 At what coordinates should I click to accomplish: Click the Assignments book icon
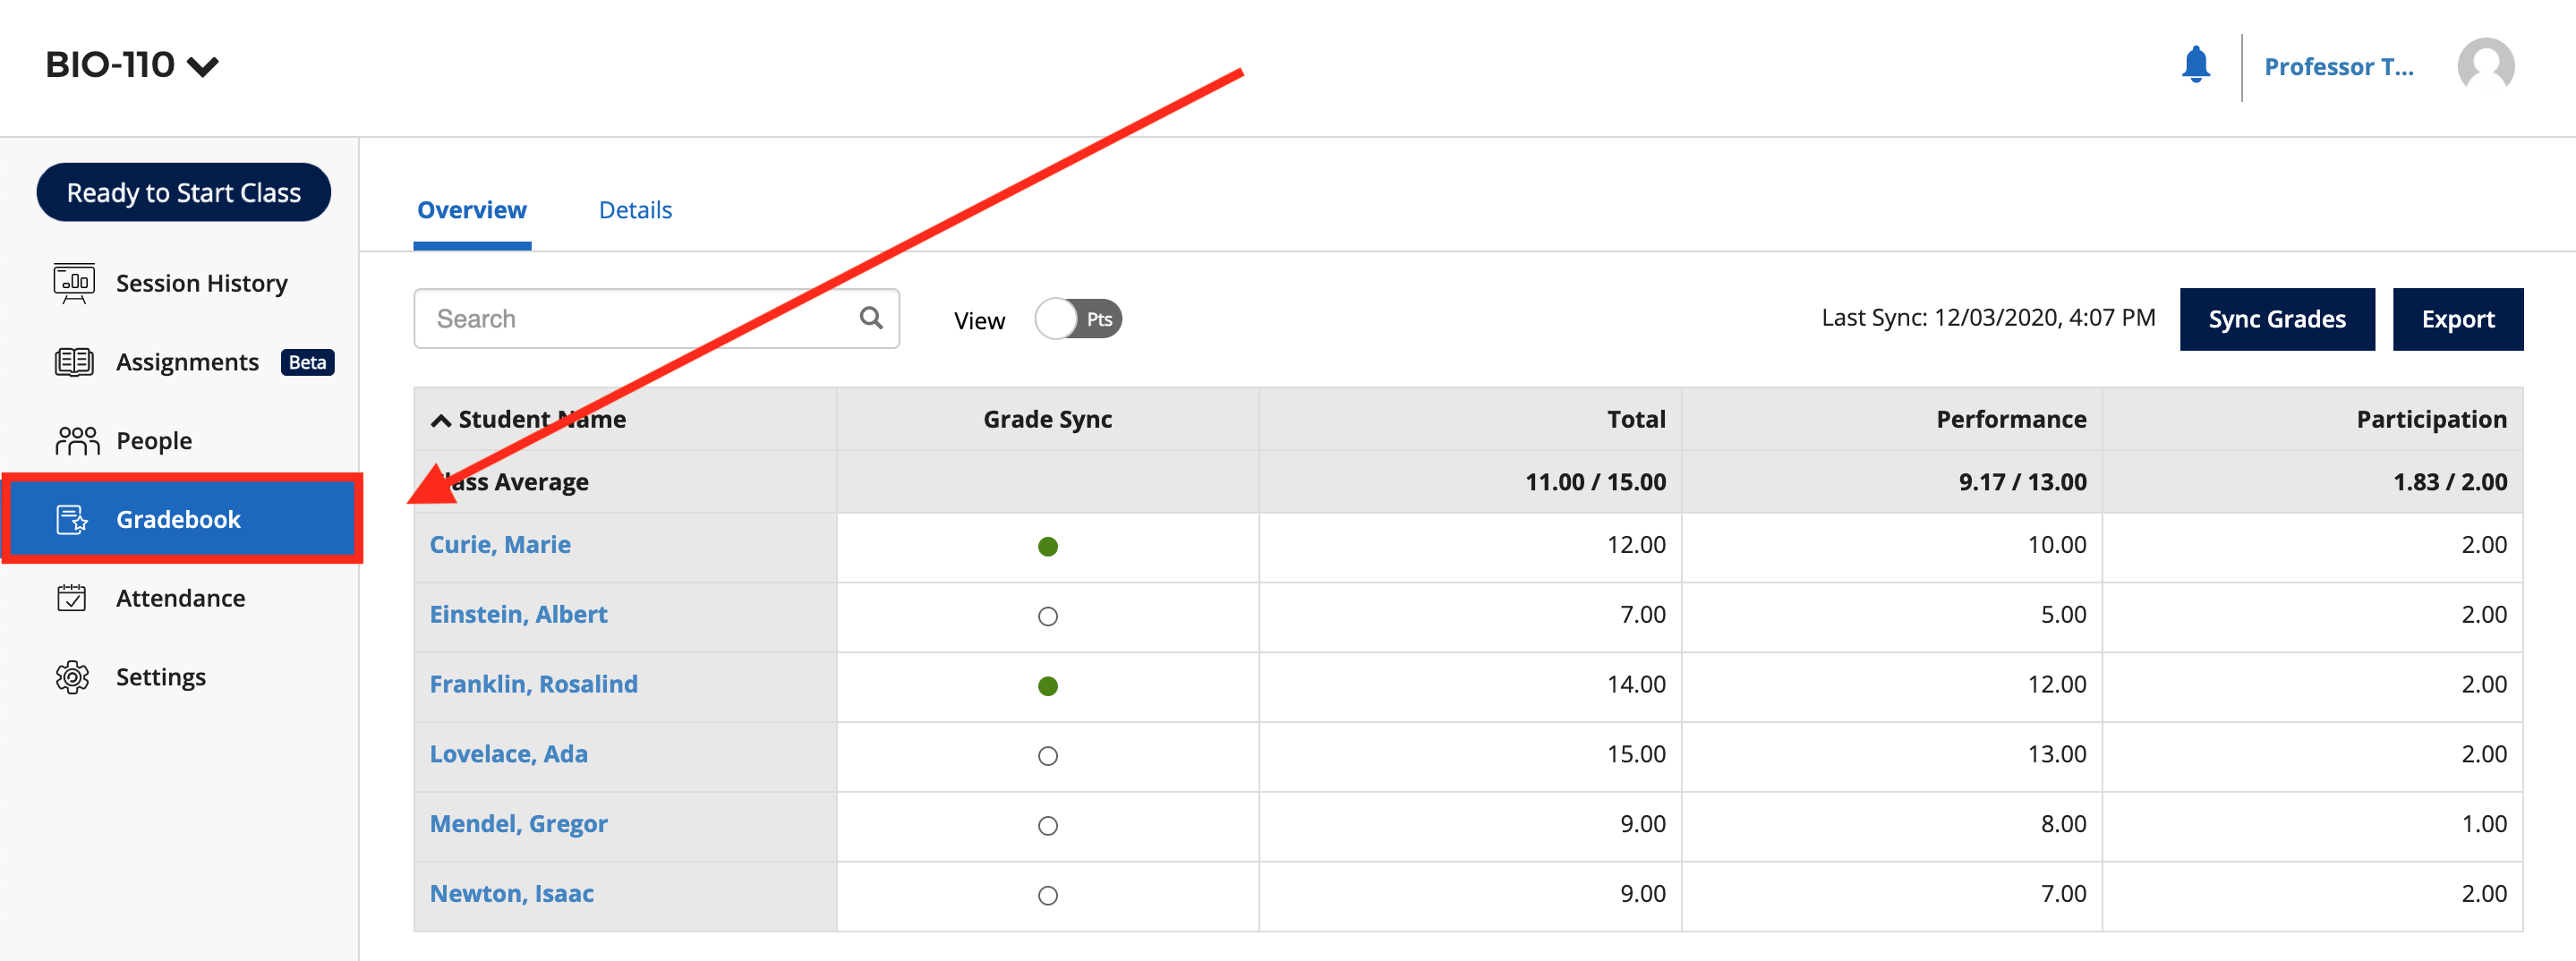click(x=74, y=362)
